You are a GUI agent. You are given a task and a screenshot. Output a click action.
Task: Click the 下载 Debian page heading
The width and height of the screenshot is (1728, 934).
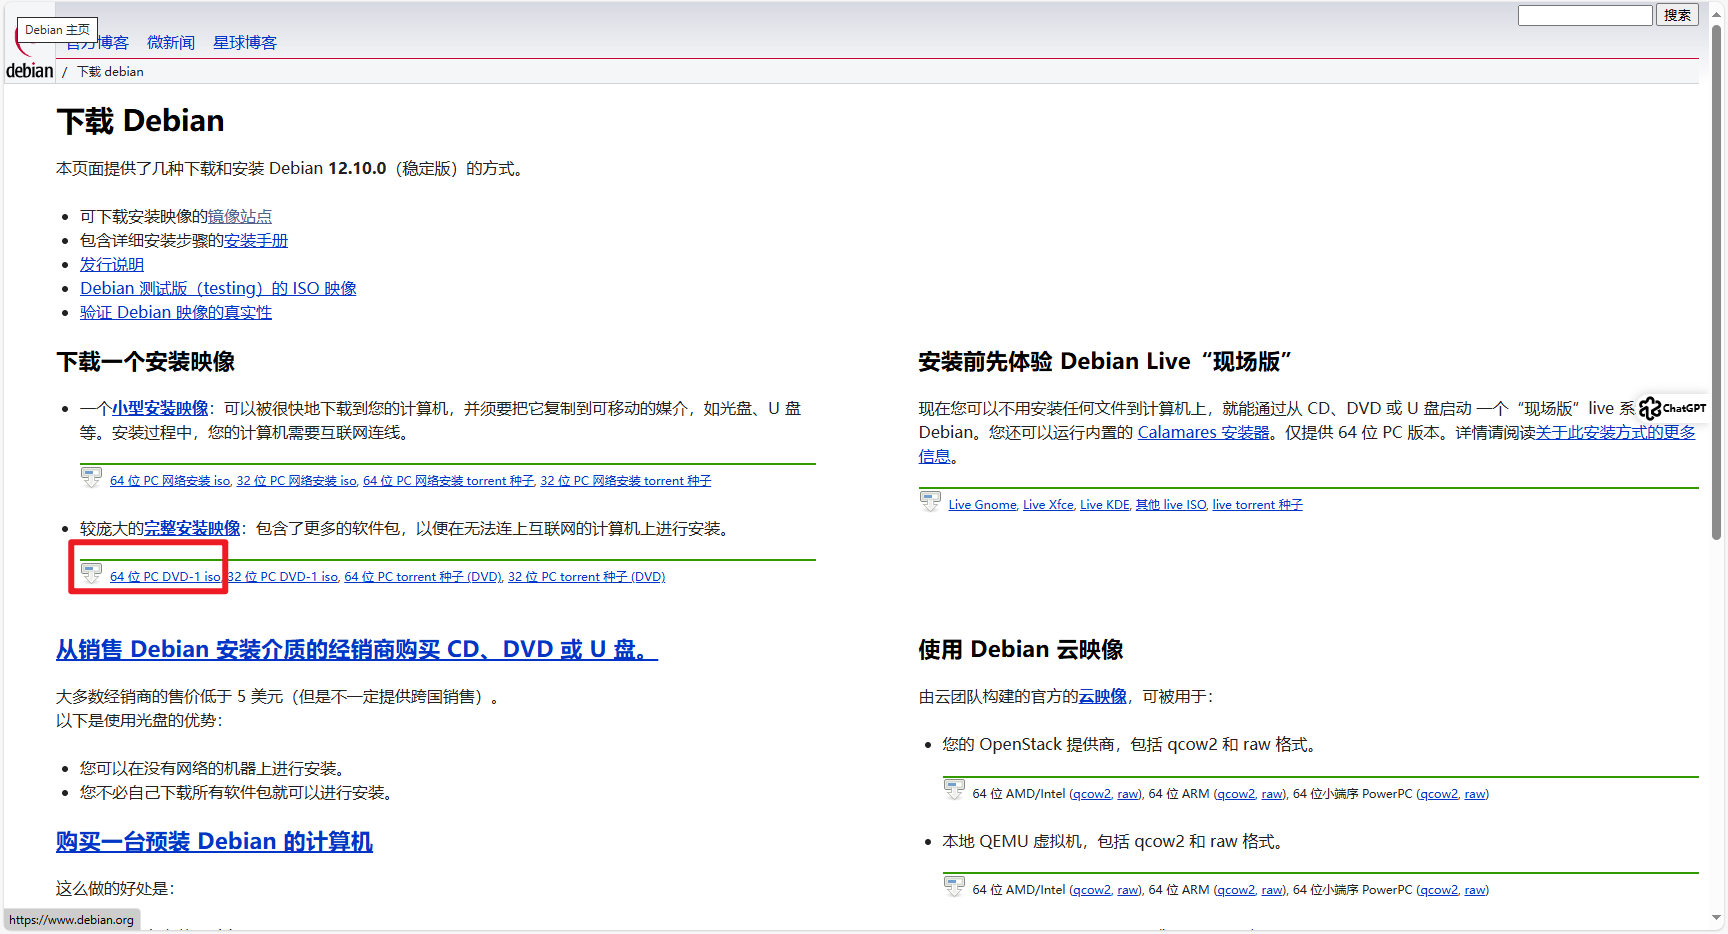pos(141,121)
